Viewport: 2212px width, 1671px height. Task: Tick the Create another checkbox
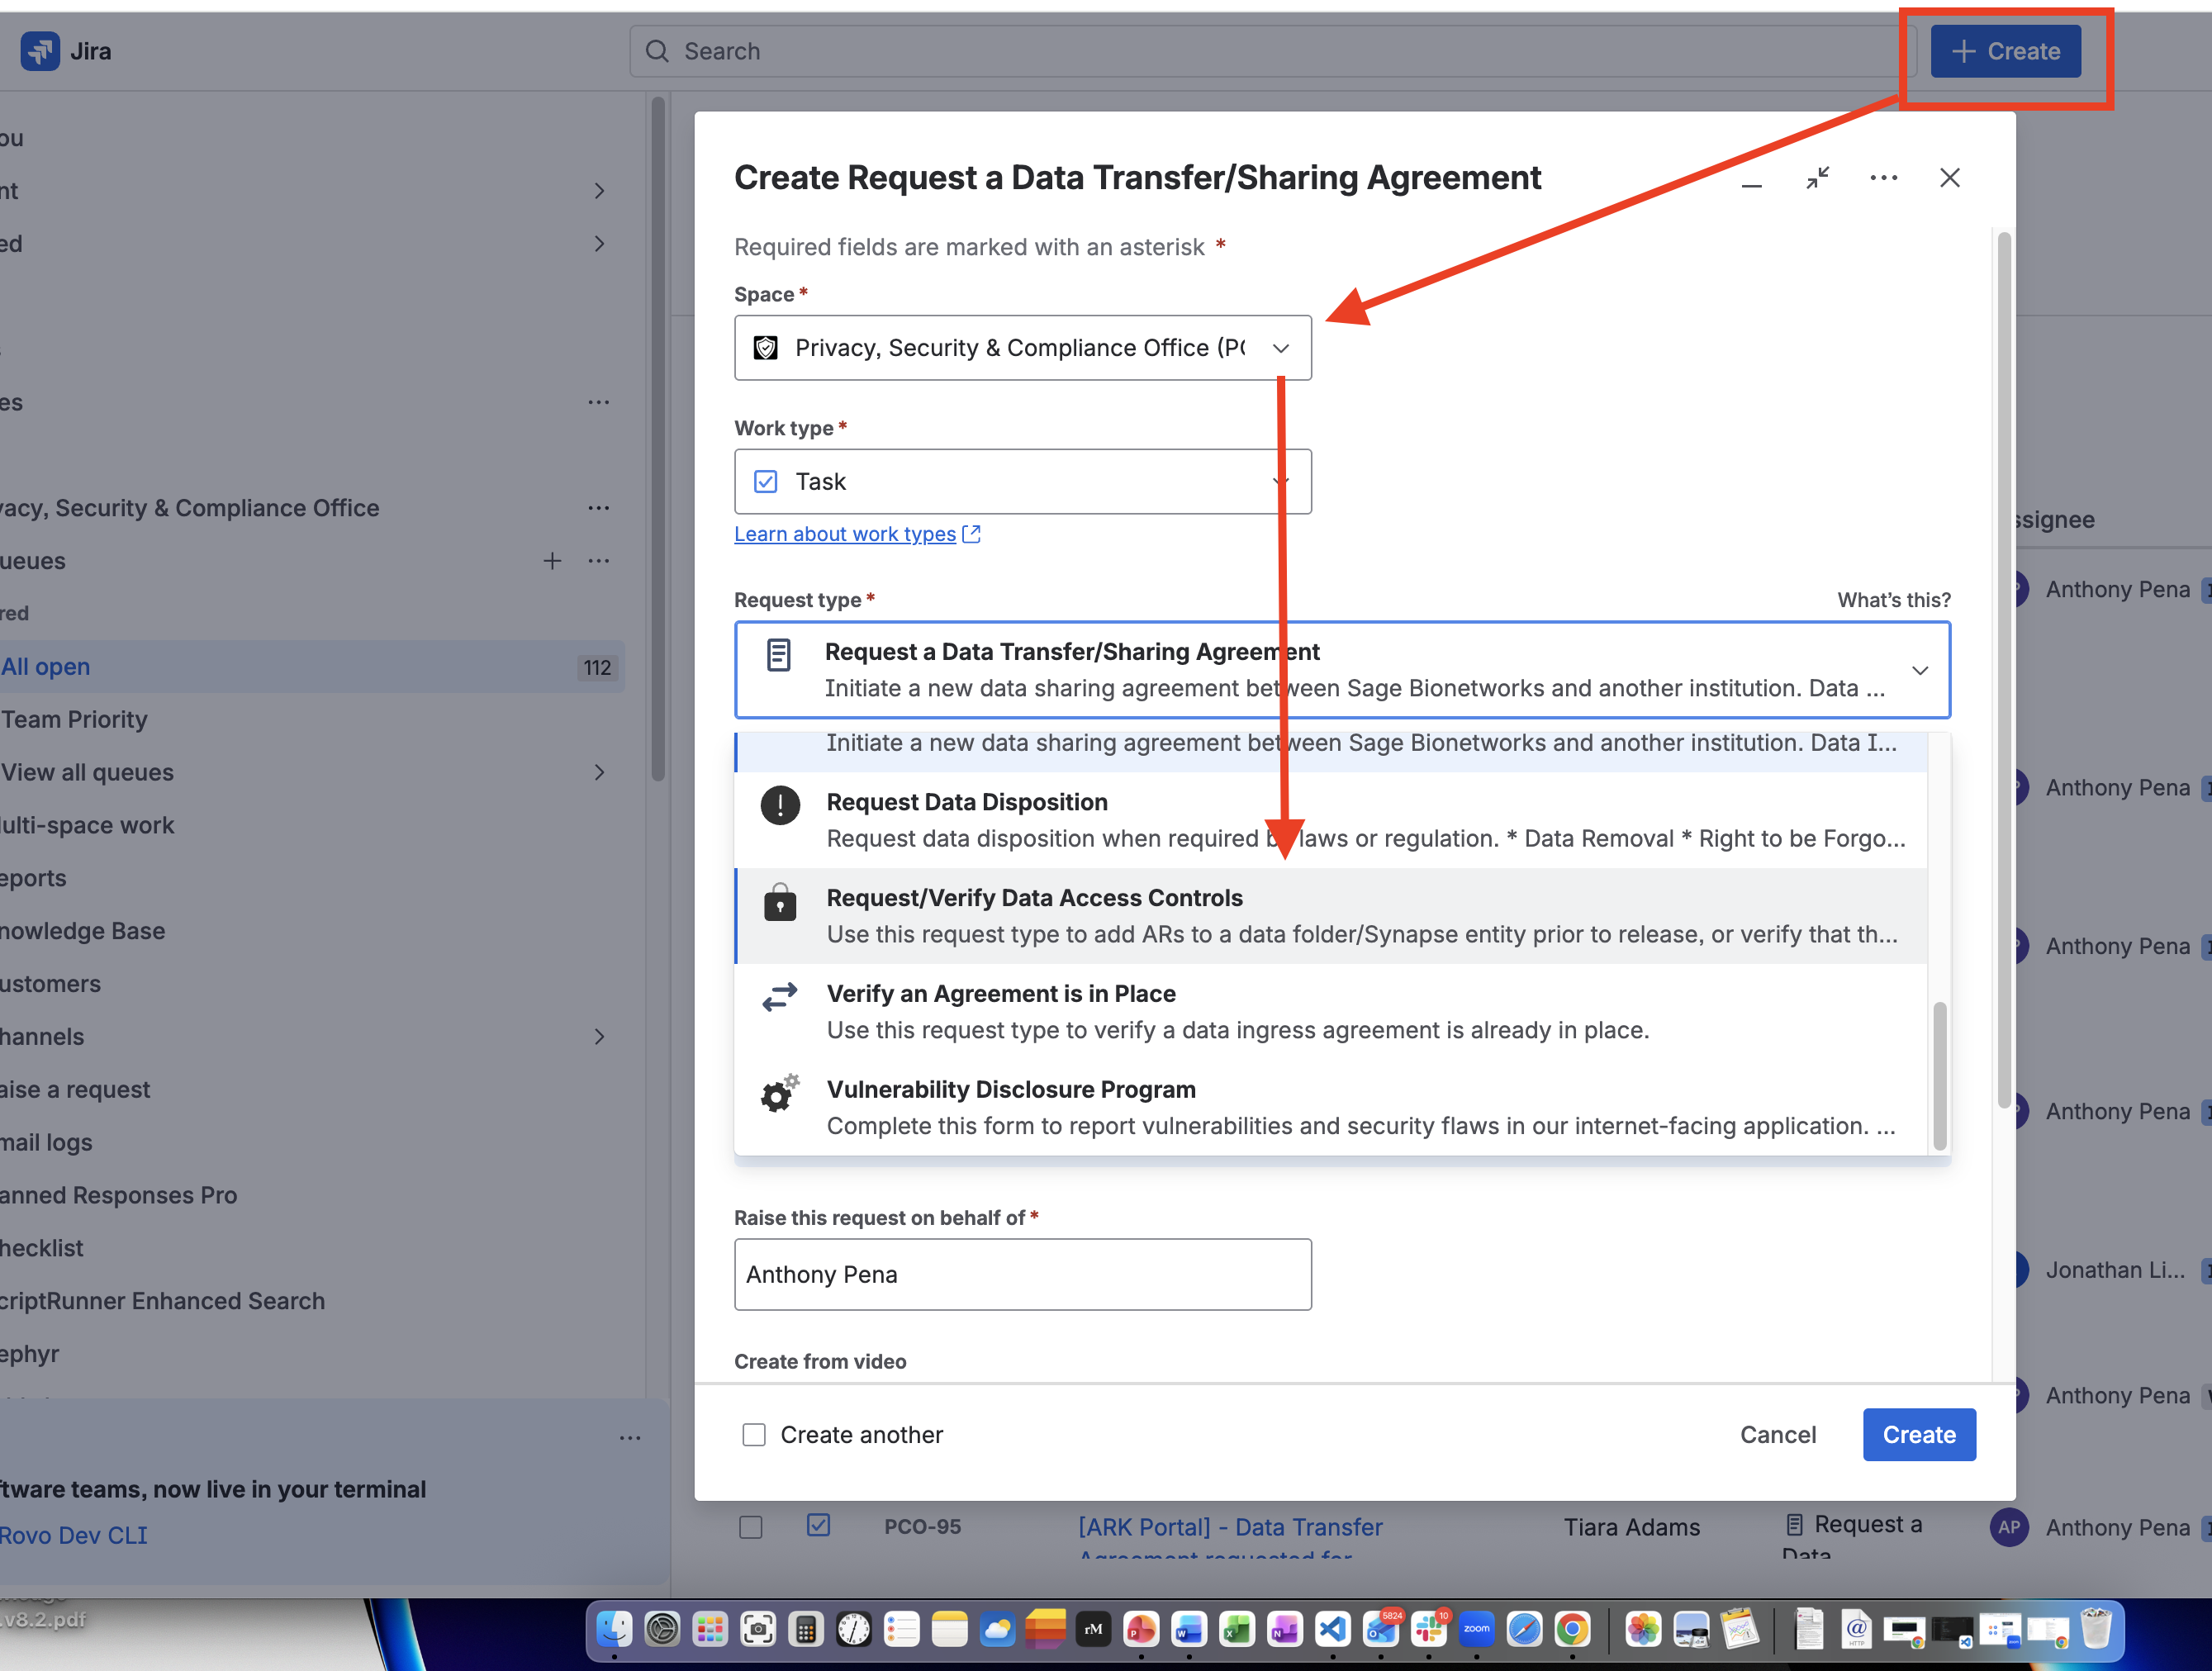tap(754, 1435)
